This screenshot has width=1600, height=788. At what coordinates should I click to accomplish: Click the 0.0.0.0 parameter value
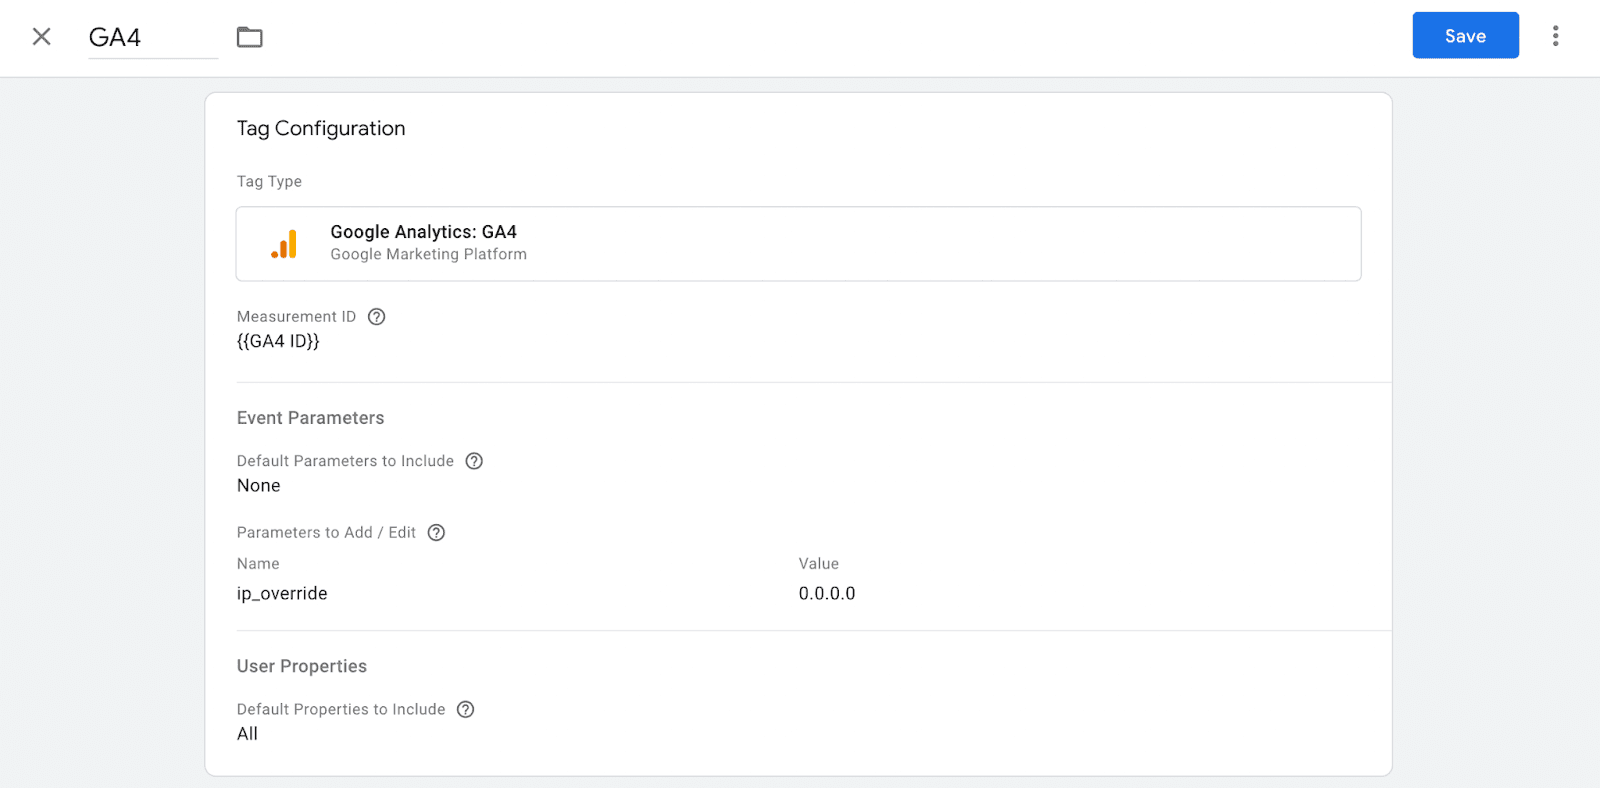click(827, 594)
